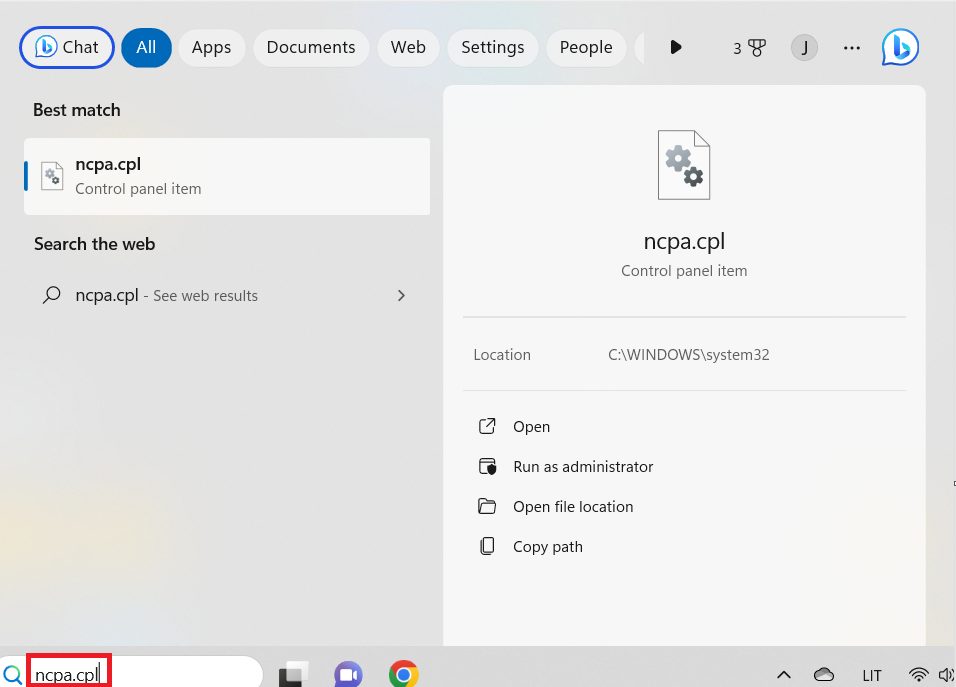Select the Web filter tab
Screen dimensions: 956x687
pyautogui.click(x=408, y=47)
